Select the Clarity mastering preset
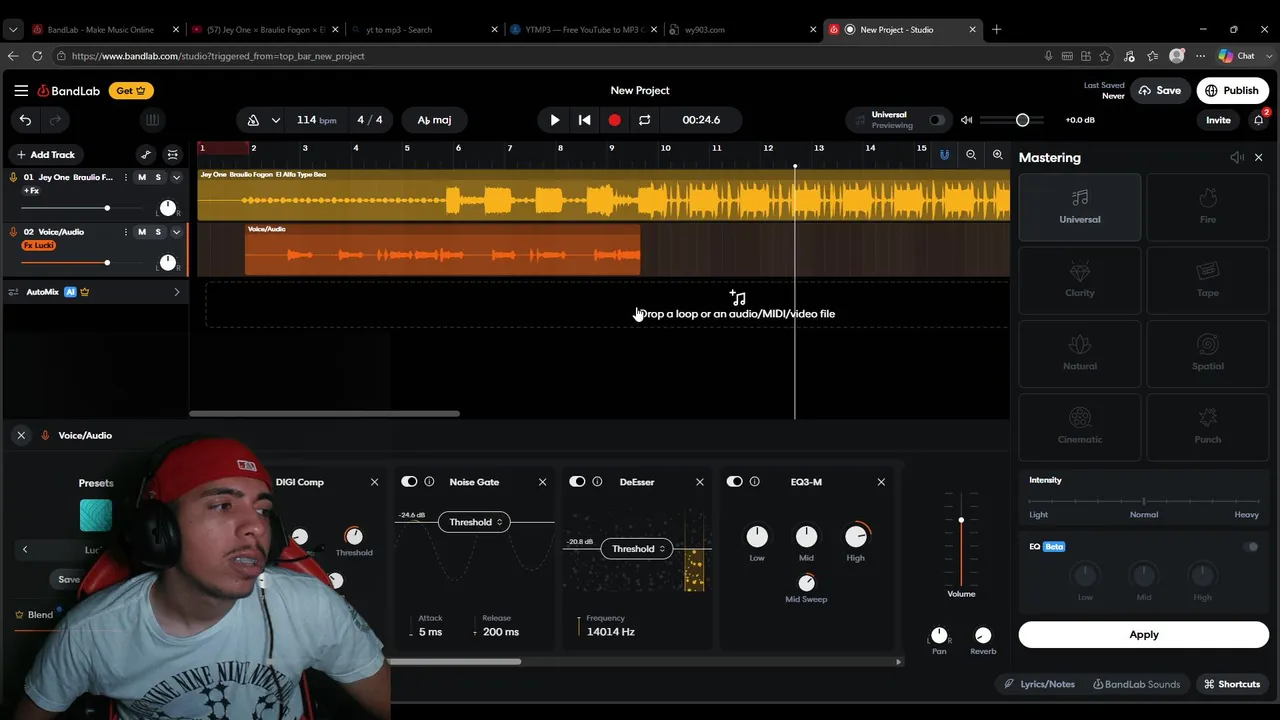Viewport: 1280px width, 720px height. pos(1080,280)
